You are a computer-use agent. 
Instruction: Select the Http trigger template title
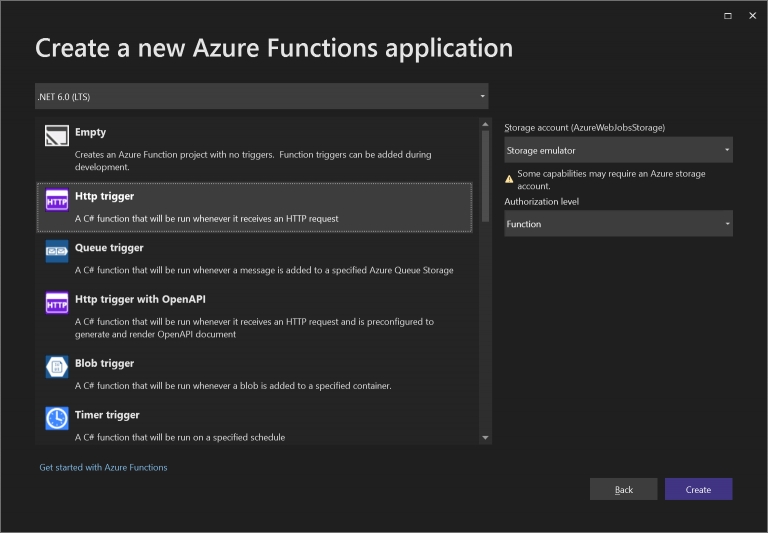pyautogui.click(x=104, y=196)
